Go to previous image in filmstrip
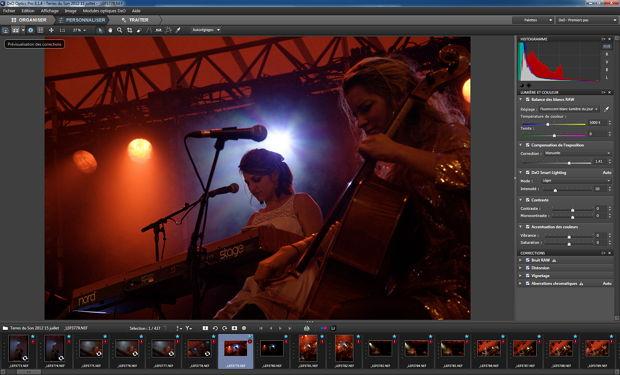This screenshot has width=620, height=375. 271,328
